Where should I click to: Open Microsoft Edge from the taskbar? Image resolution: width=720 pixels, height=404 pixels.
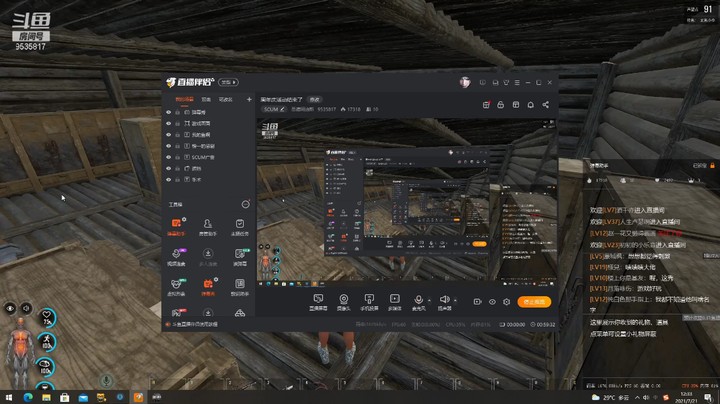click(28, 397)
